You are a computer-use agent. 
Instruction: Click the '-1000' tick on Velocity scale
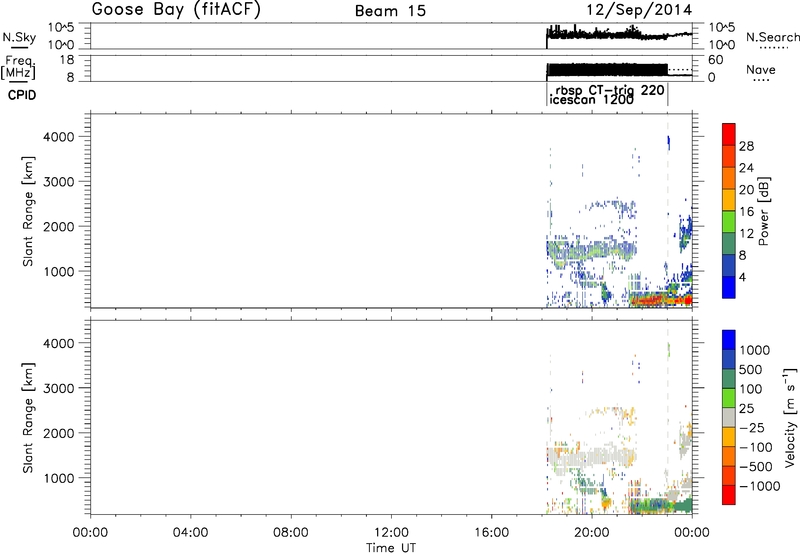759,486
